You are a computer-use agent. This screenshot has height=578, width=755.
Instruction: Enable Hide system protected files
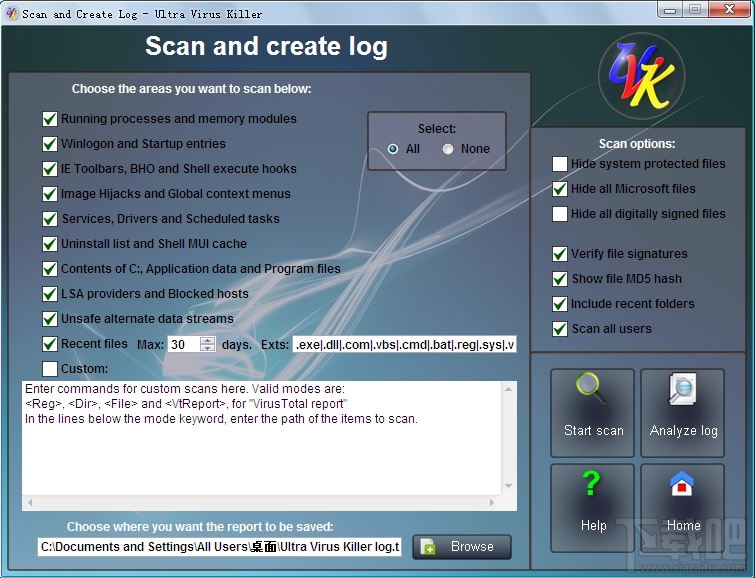click(560, 164)
